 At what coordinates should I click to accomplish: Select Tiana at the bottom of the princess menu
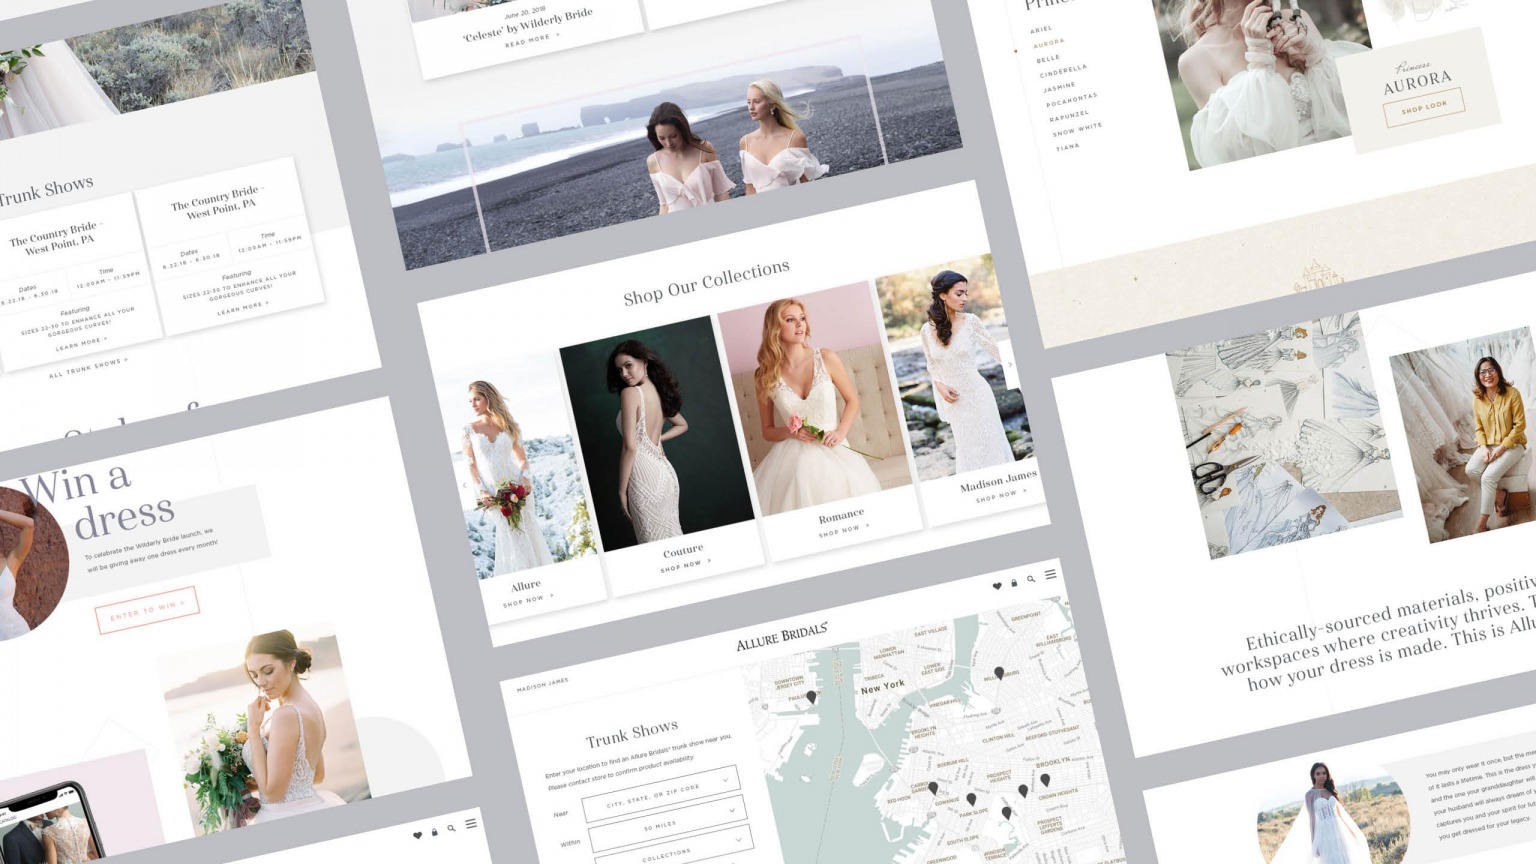[1066, 146]
